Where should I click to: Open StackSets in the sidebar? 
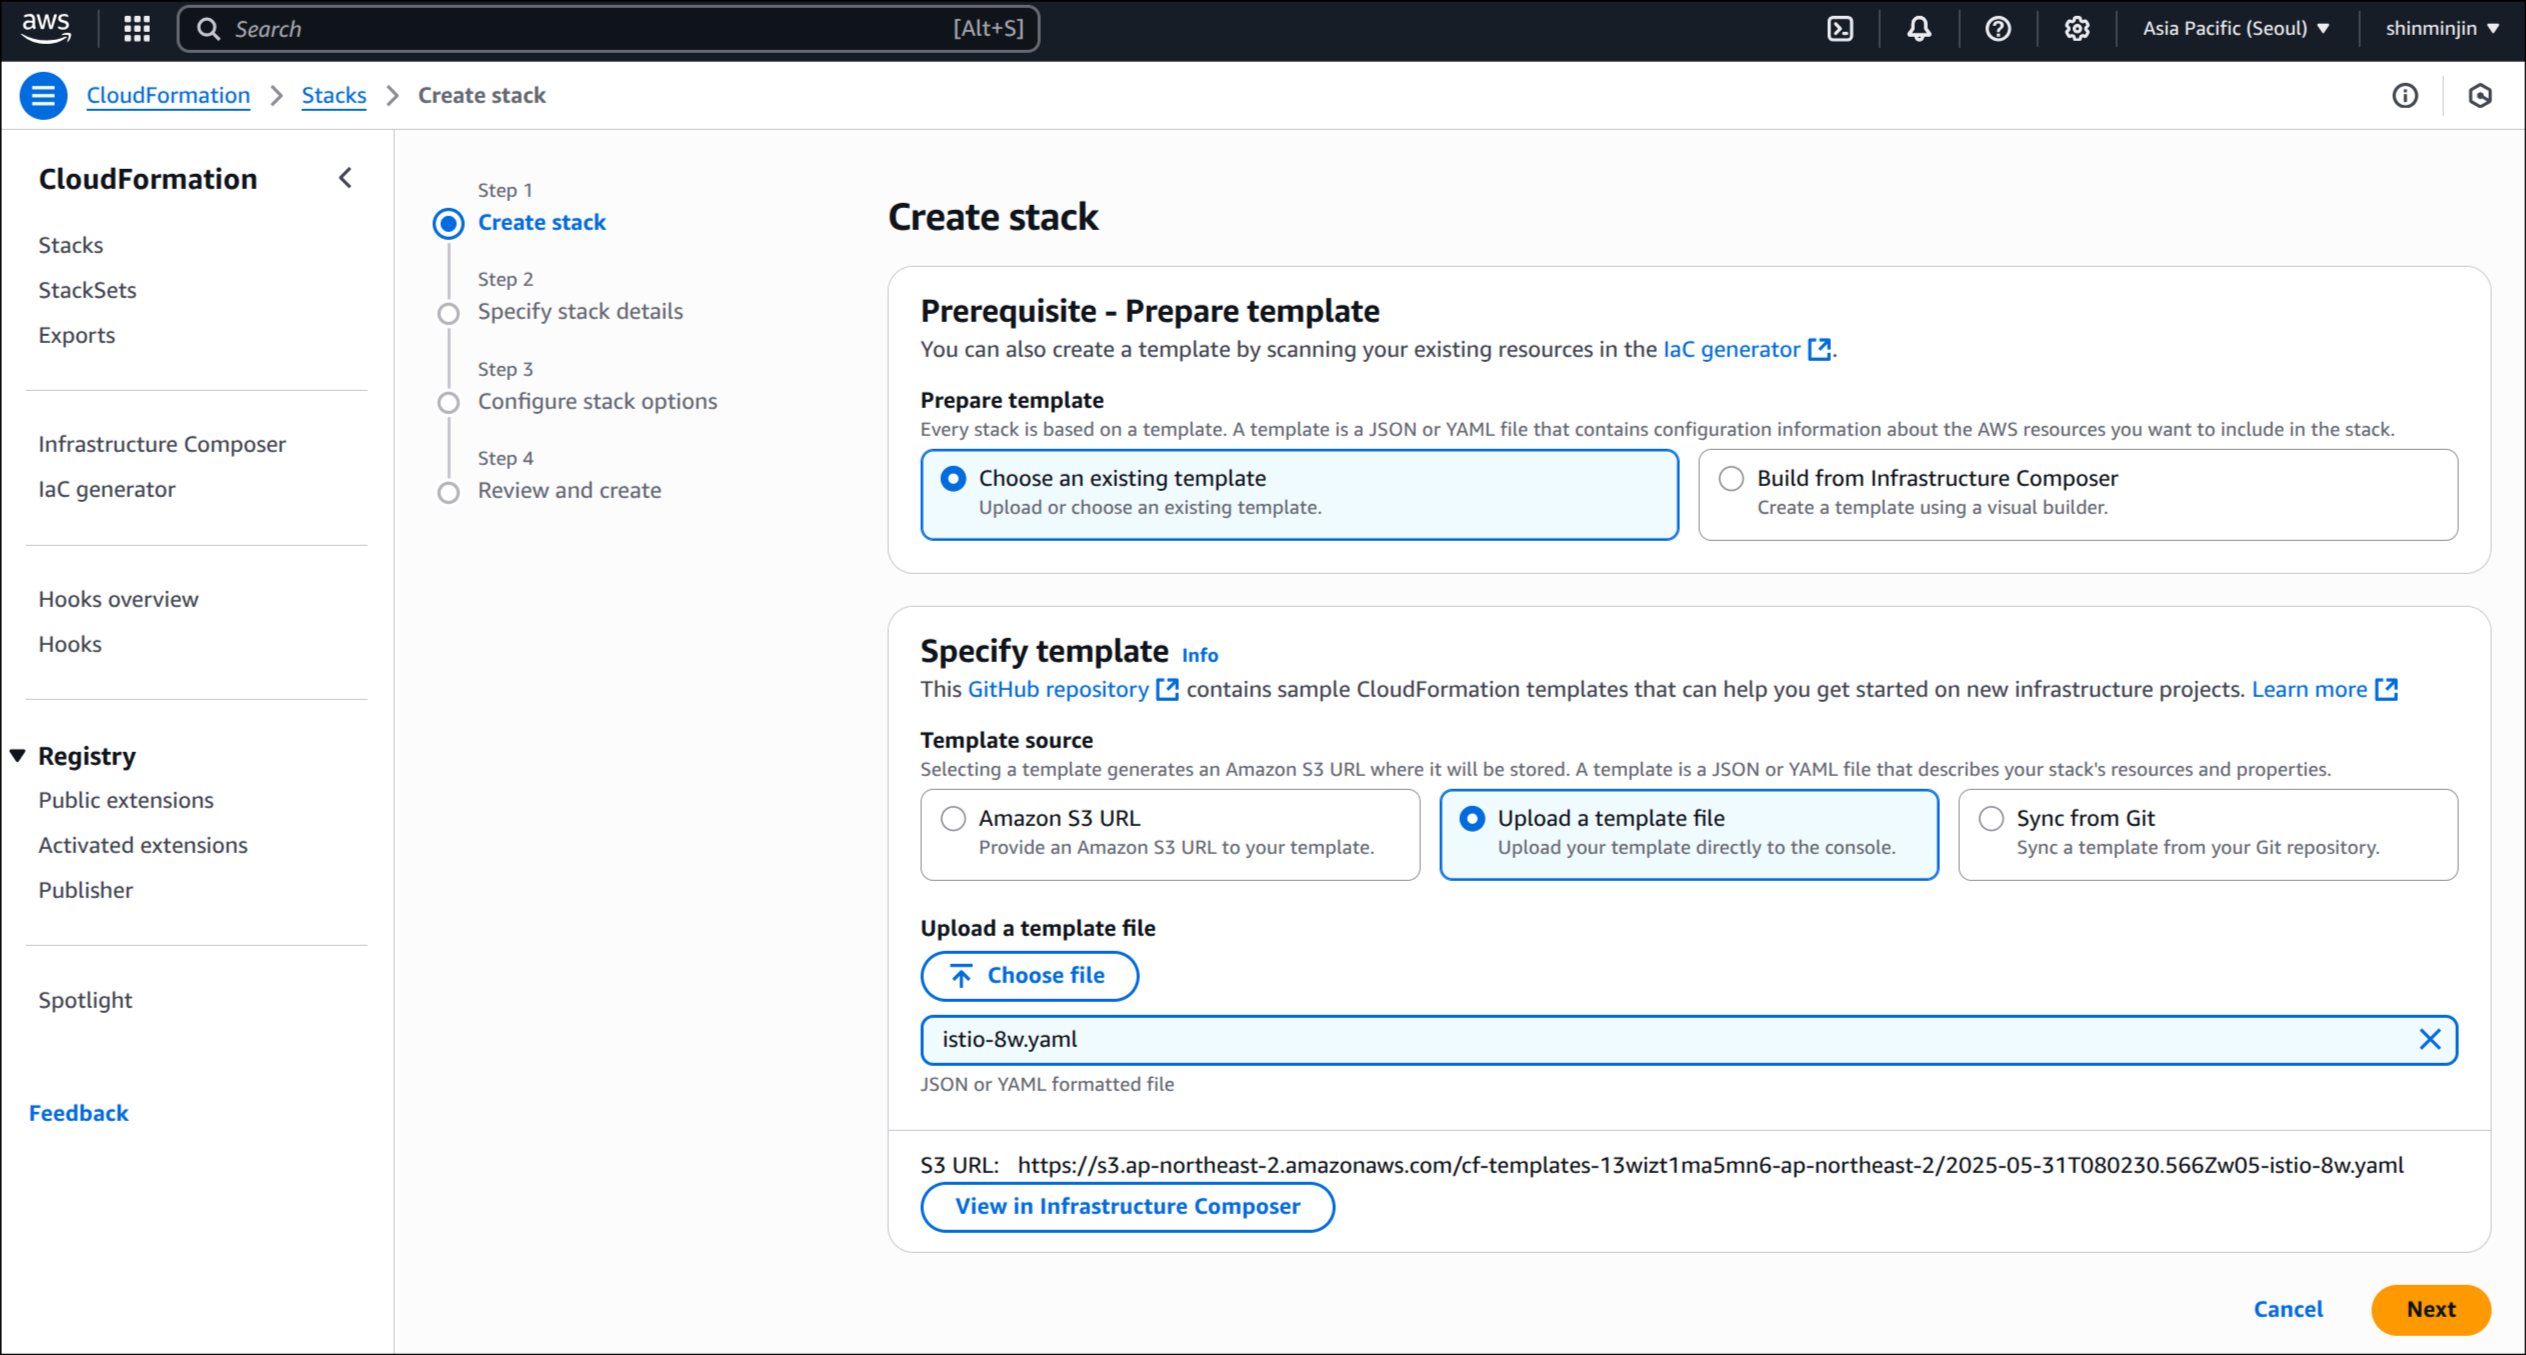click(87, 290)
